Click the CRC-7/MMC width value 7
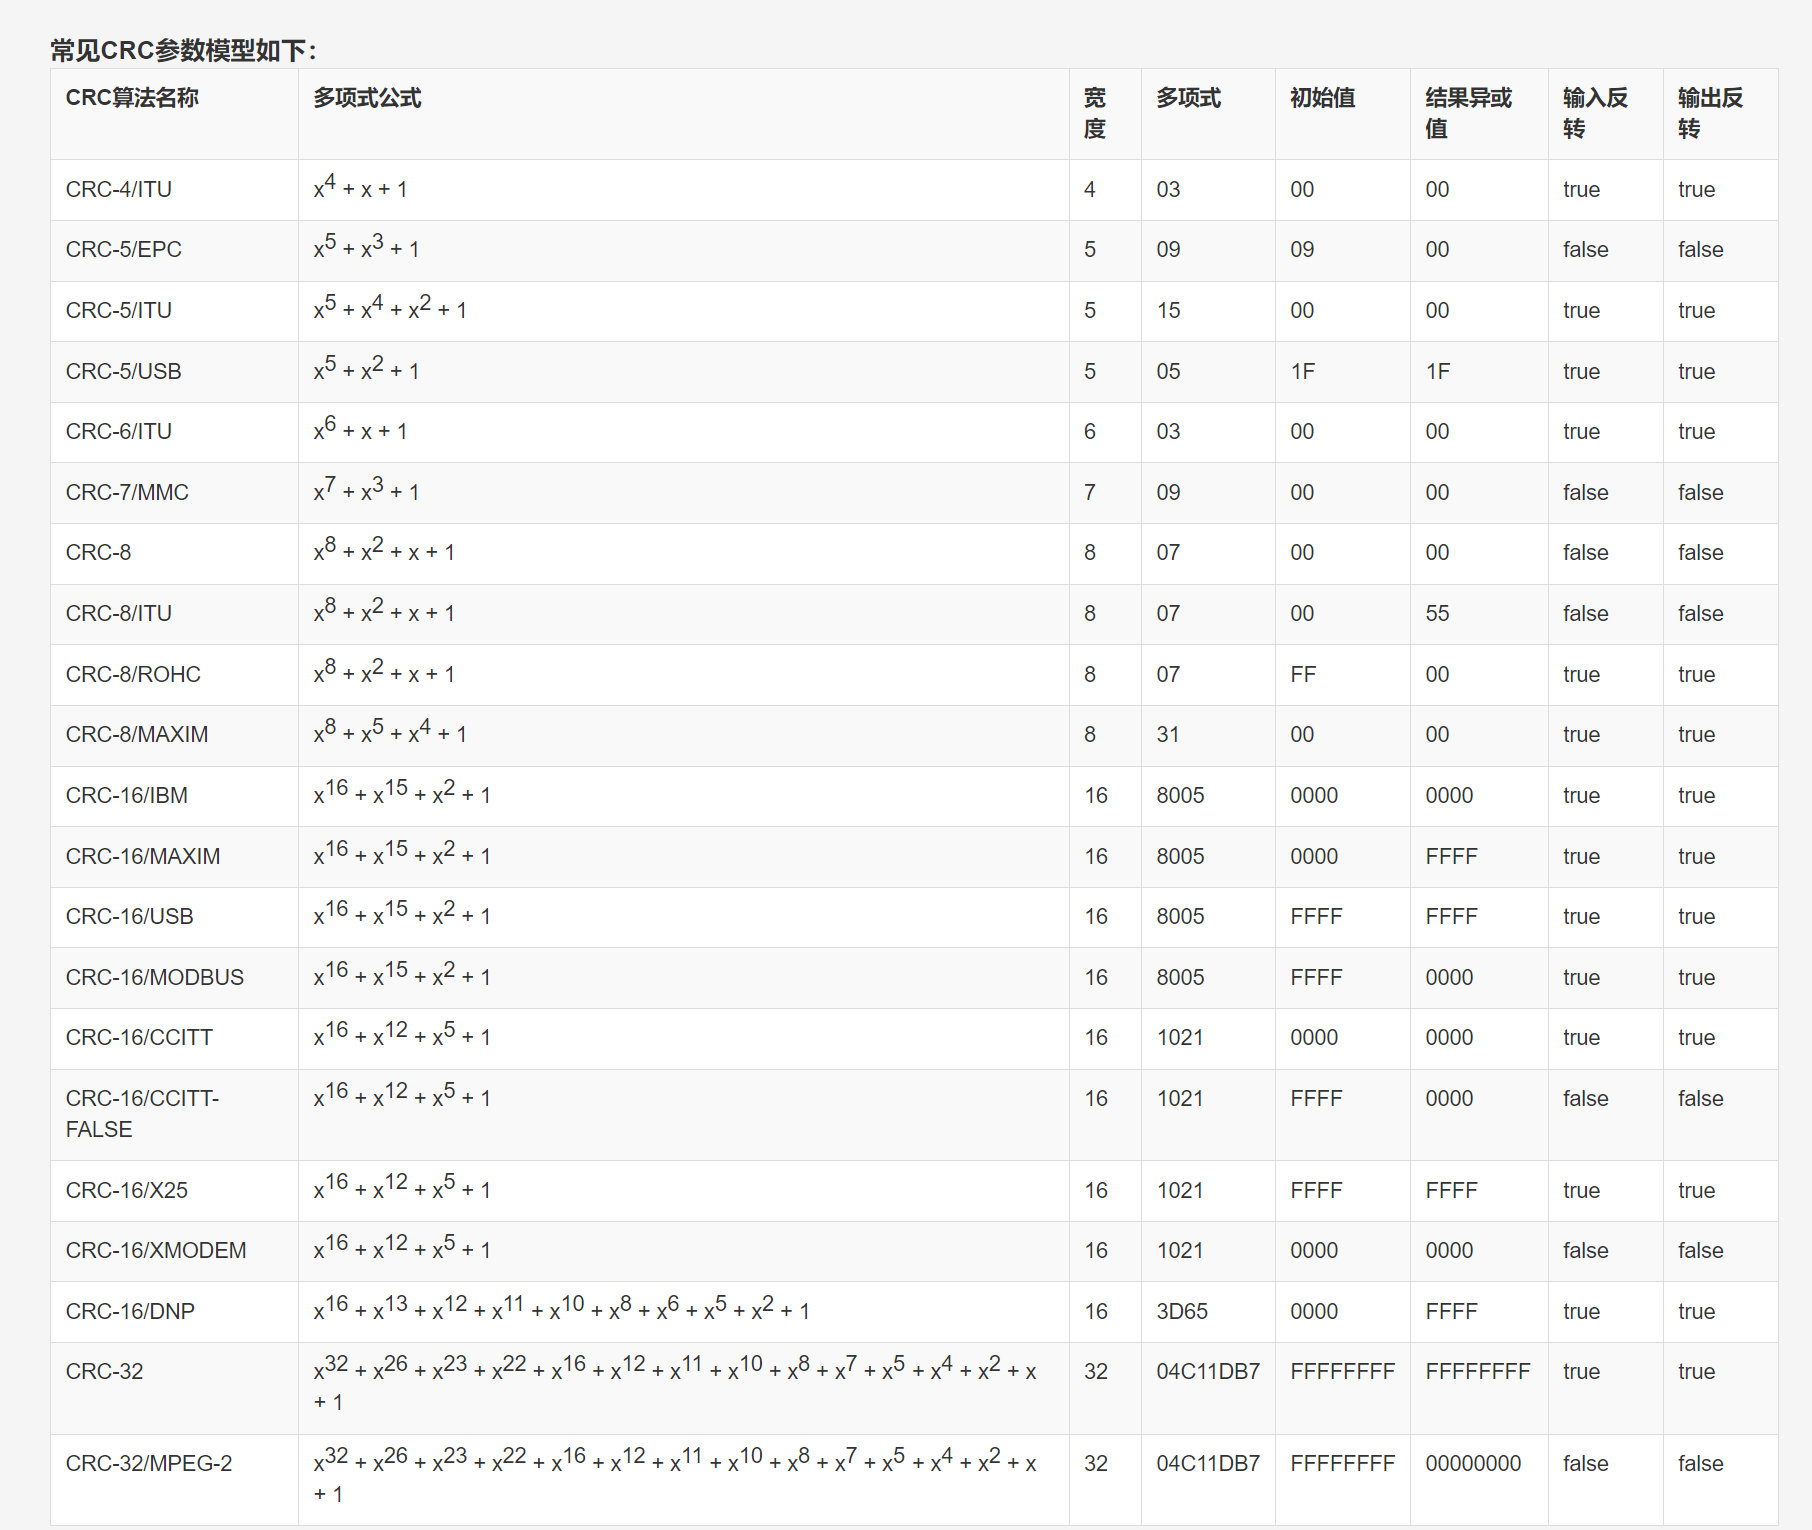This screenshot has width=1812, height=1530. tap(1090, 493)
